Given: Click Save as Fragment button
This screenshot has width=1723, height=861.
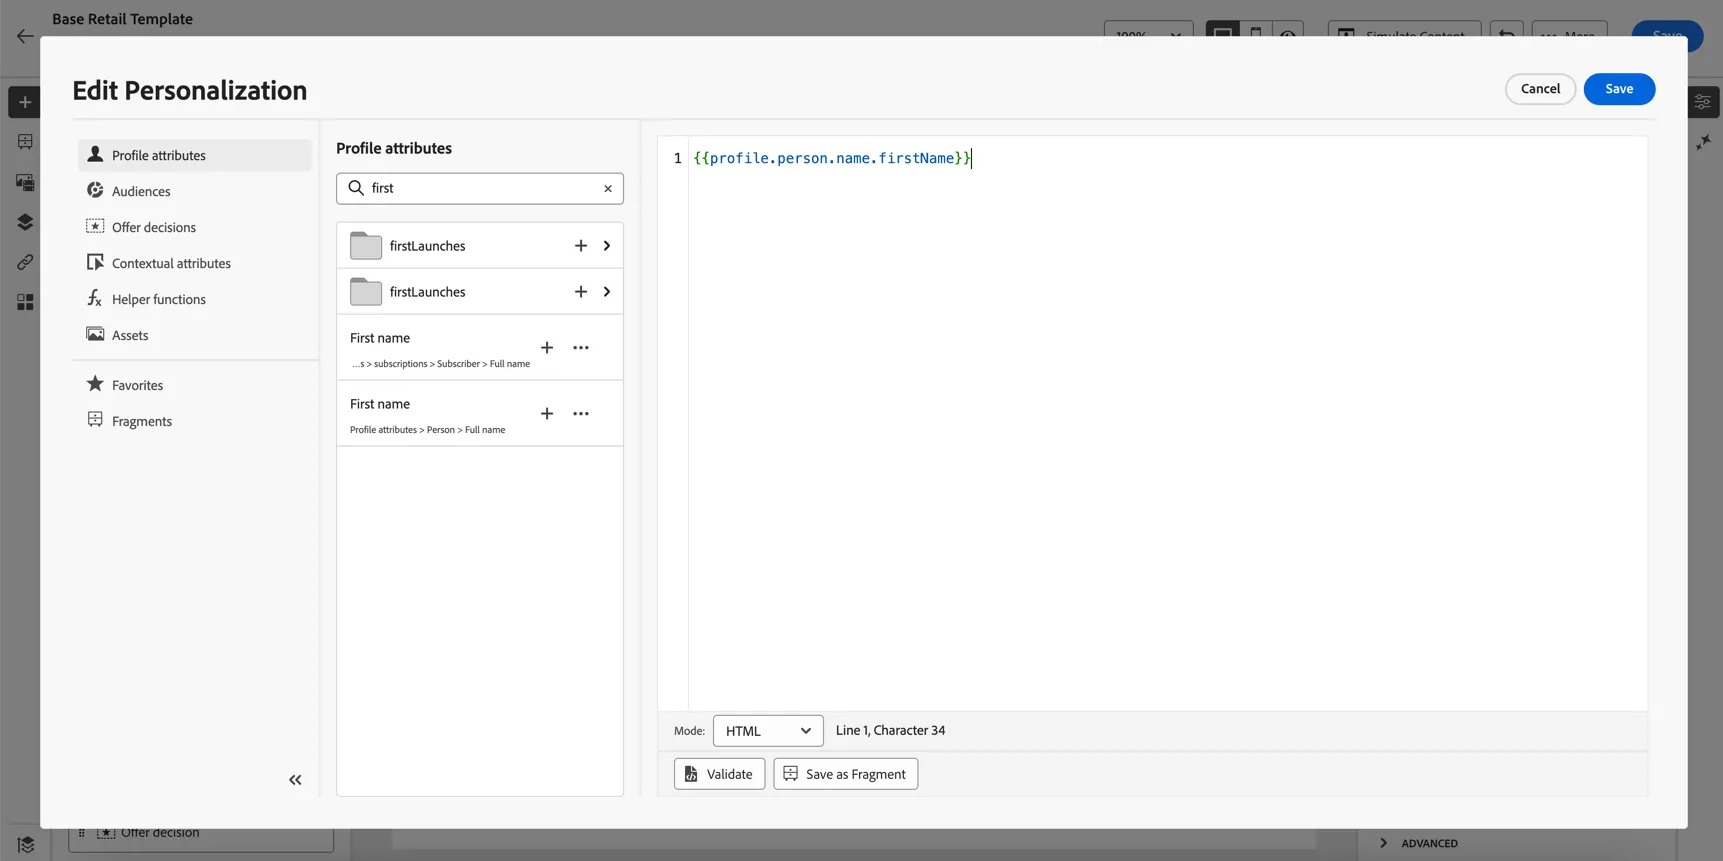Looking at the screenshot, I should pyautogui.click(x=845, y=774).
